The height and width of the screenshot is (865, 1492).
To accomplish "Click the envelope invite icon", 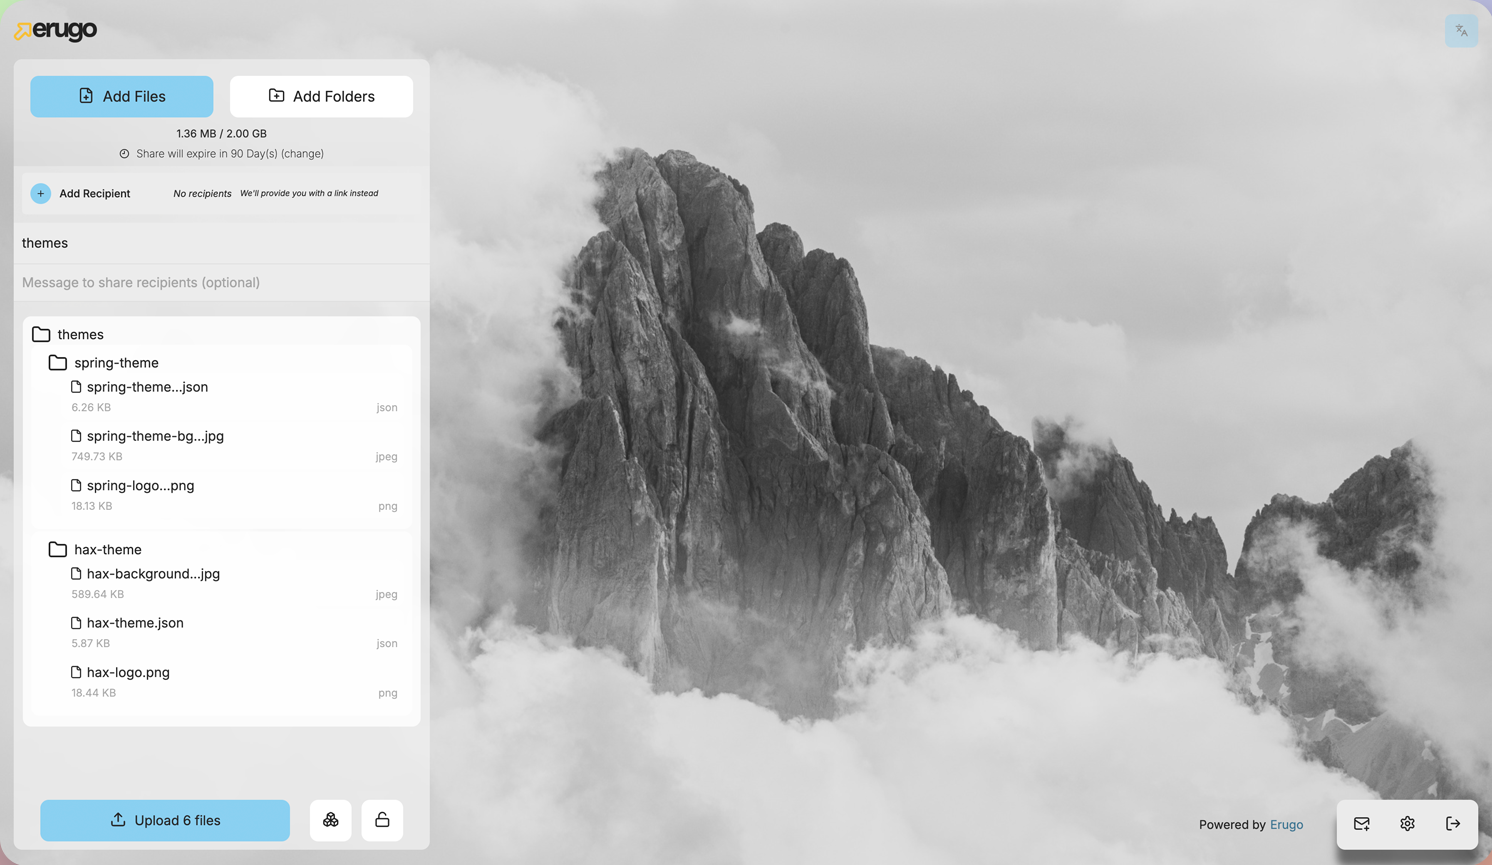I will 1362,824.
